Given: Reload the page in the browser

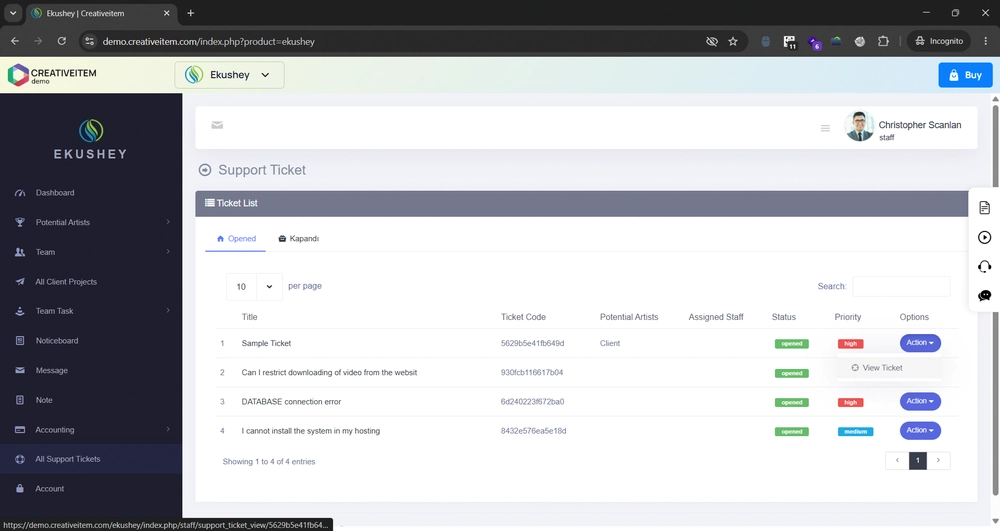Looking at the screenshot, I should [62, 41].
